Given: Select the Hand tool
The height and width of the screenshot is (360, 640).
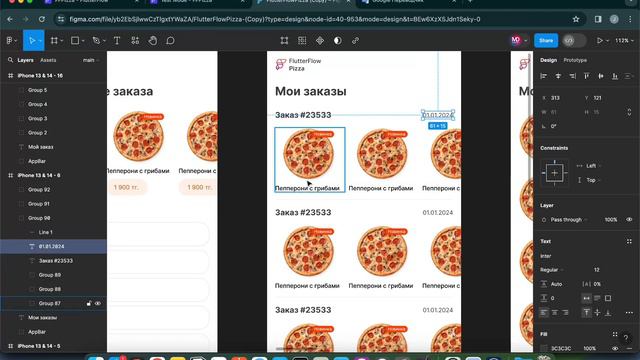Looking at the screenshot, I should point(153,40).
